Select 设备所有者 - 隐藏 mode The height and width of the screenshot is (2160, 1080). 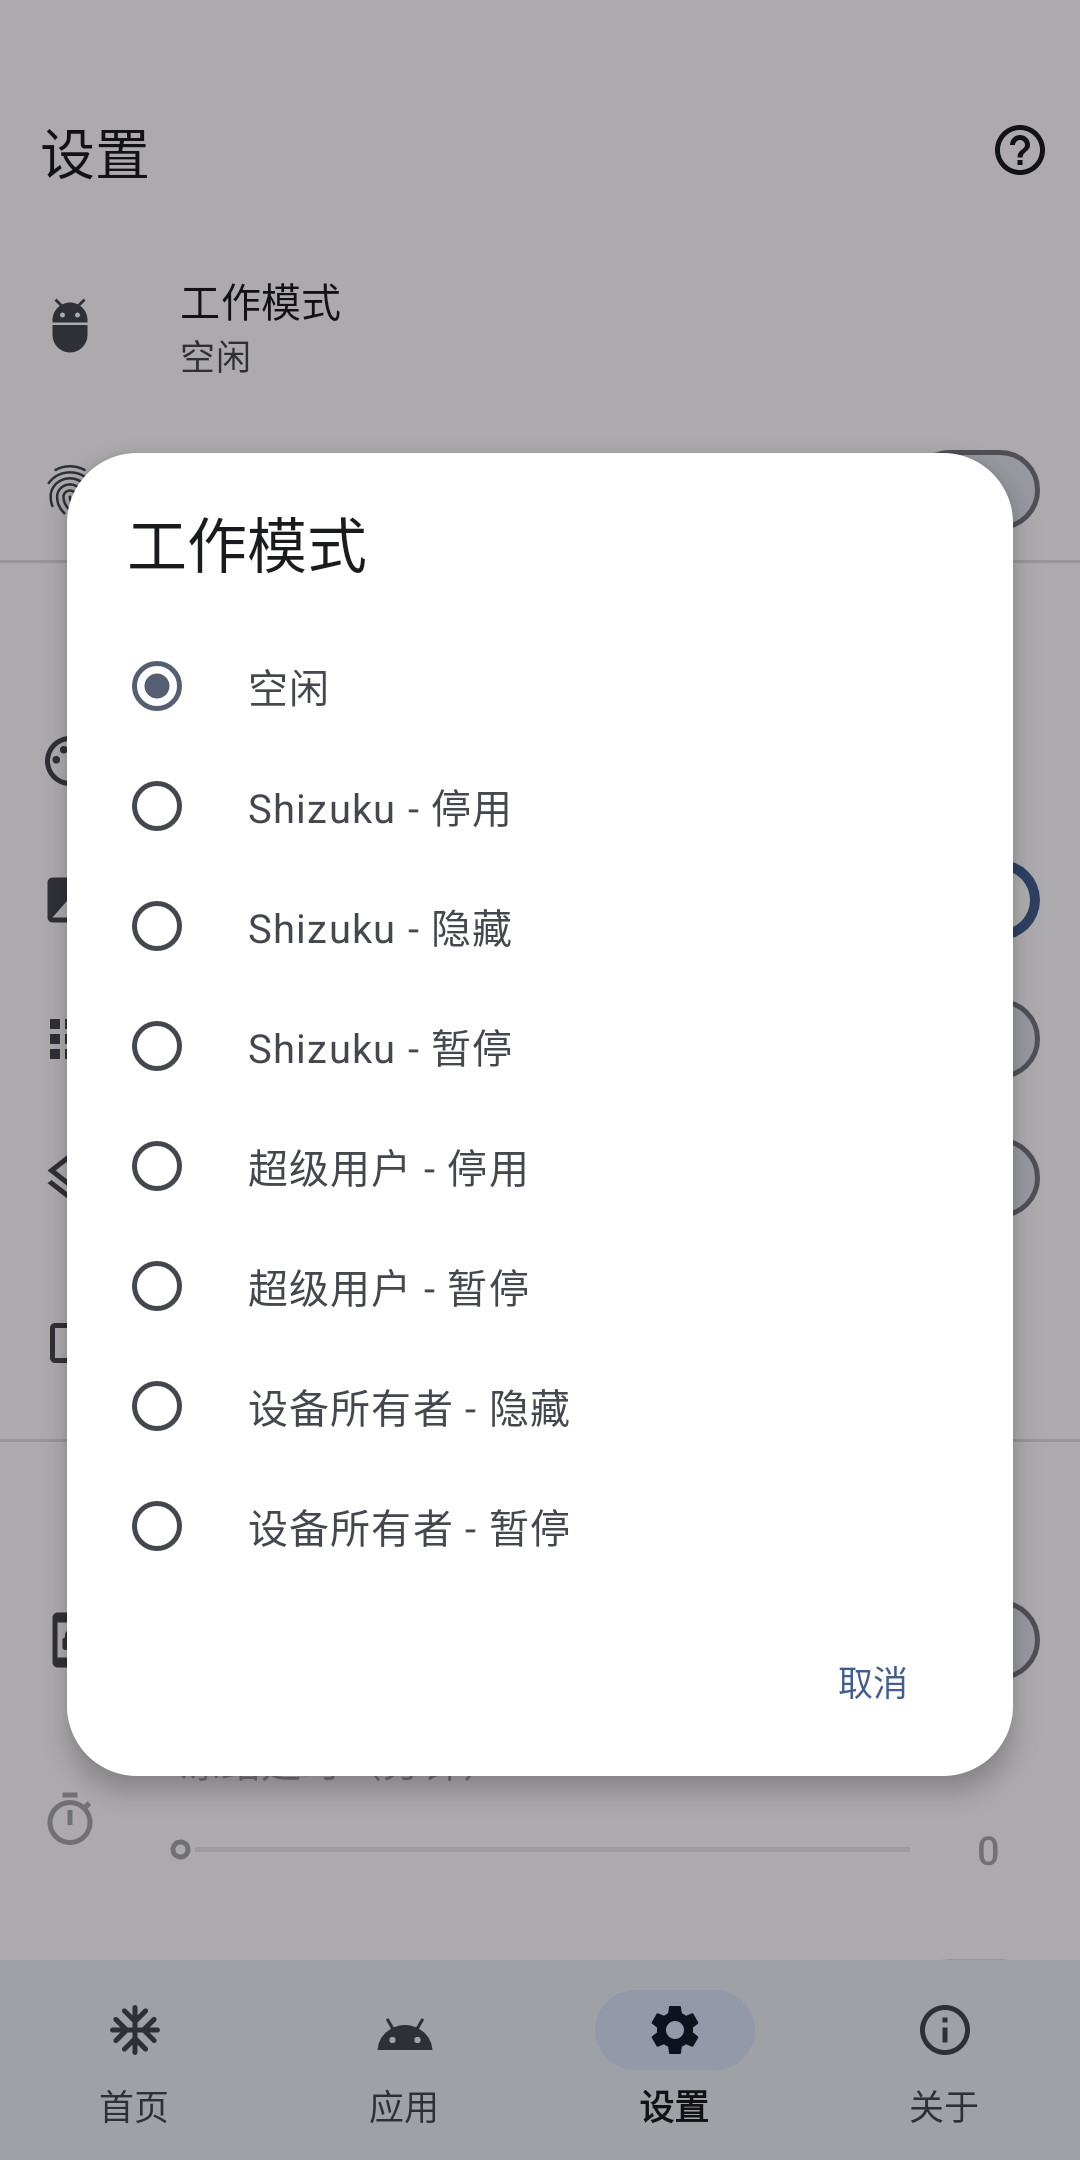coord(157,1407)
